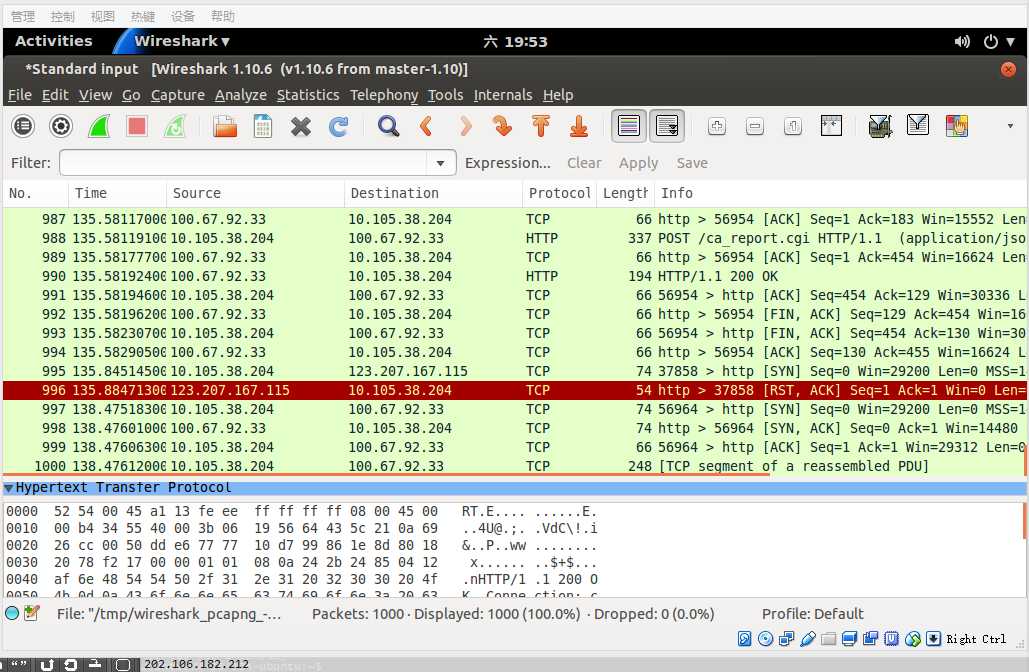Reset text size to normal

[x=793, y=125]
